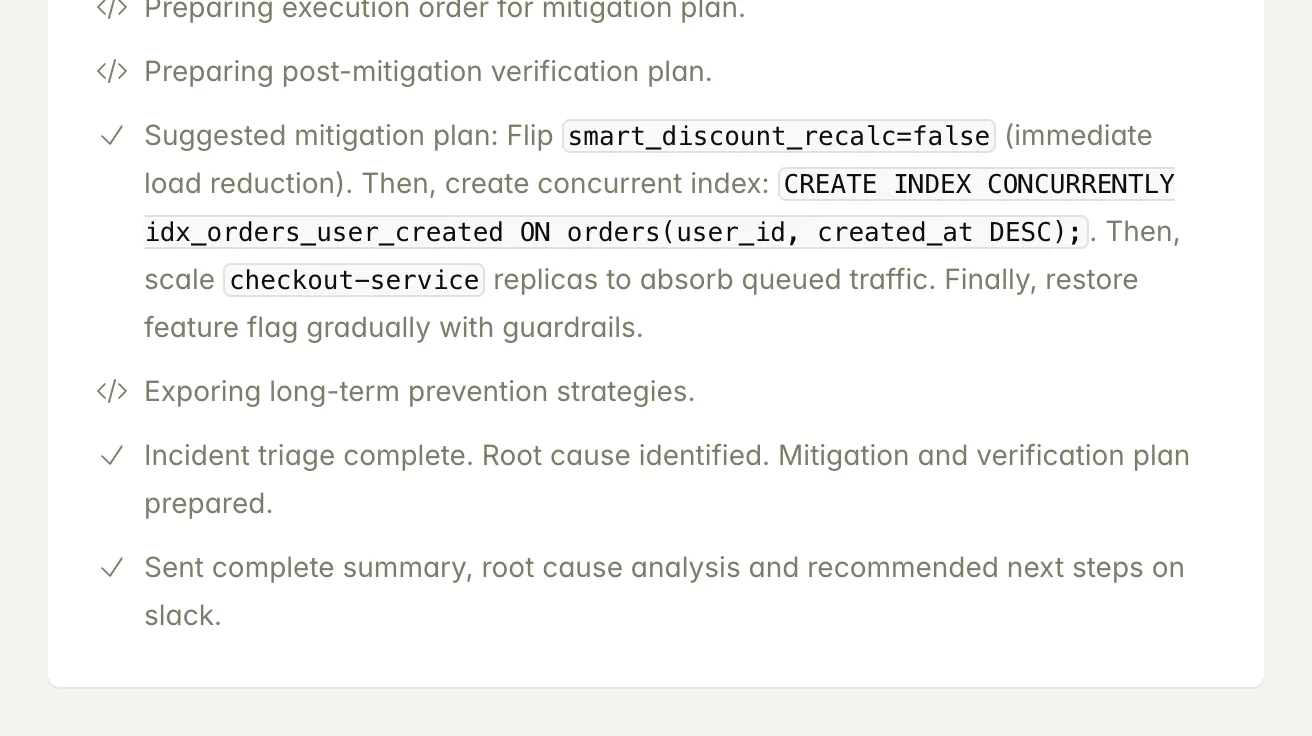The image size is (1312, 736).
Task: Click code icon beside post-mitigation verification plan step
Action: 111,72
